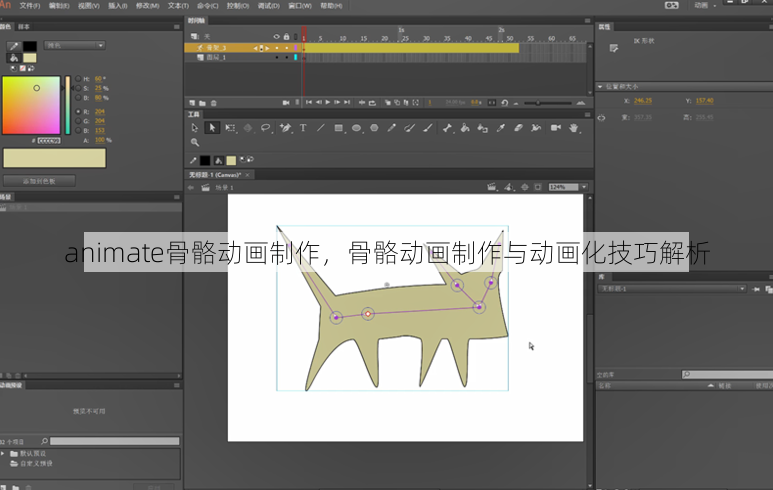Screen dimensions: 773x490
Task: Open the Tools panel options menu
Action: click(587, 114)
